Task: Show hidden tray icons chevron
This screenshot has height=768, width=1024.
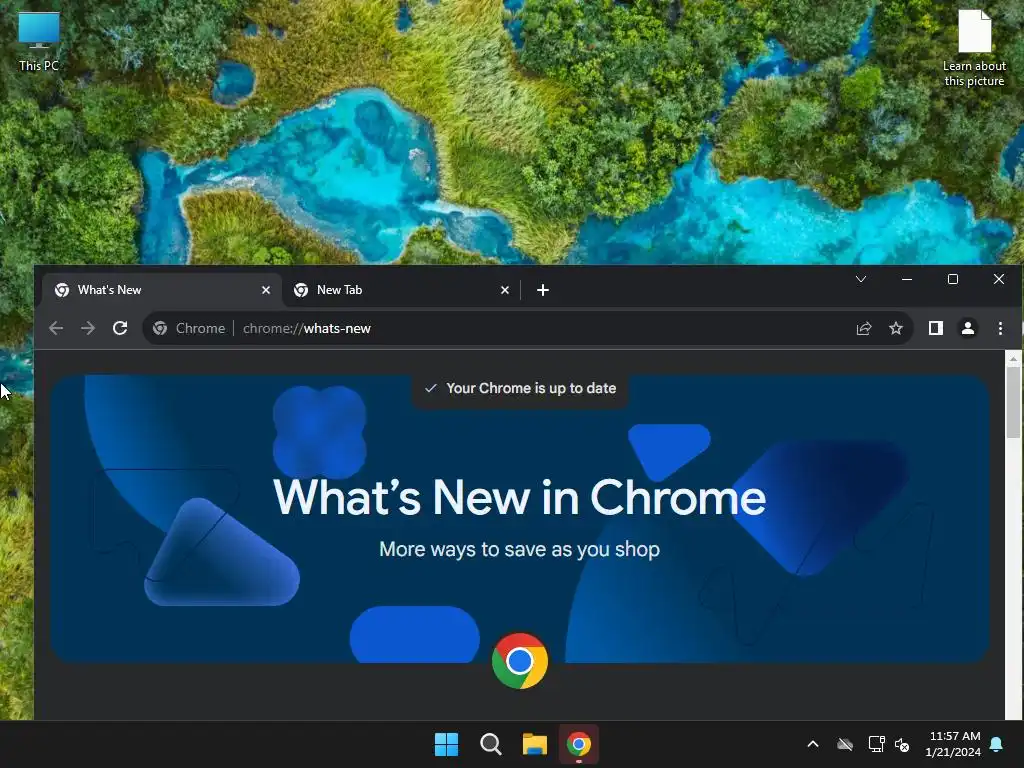Action: [x=813, y=744]
